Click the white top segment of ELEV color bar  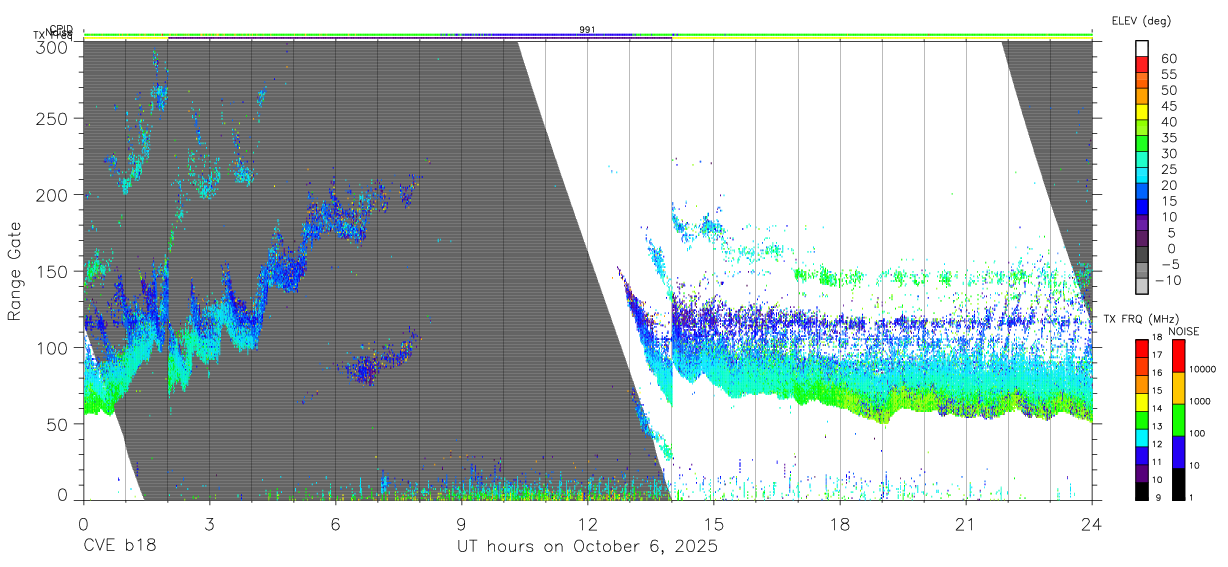coord(1143,49)
